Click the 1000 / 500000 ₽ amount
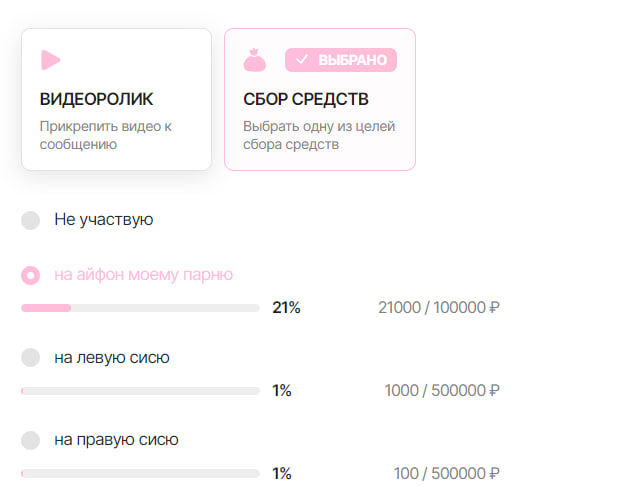This screenshot has height=497, width=625. click(442, 391)
